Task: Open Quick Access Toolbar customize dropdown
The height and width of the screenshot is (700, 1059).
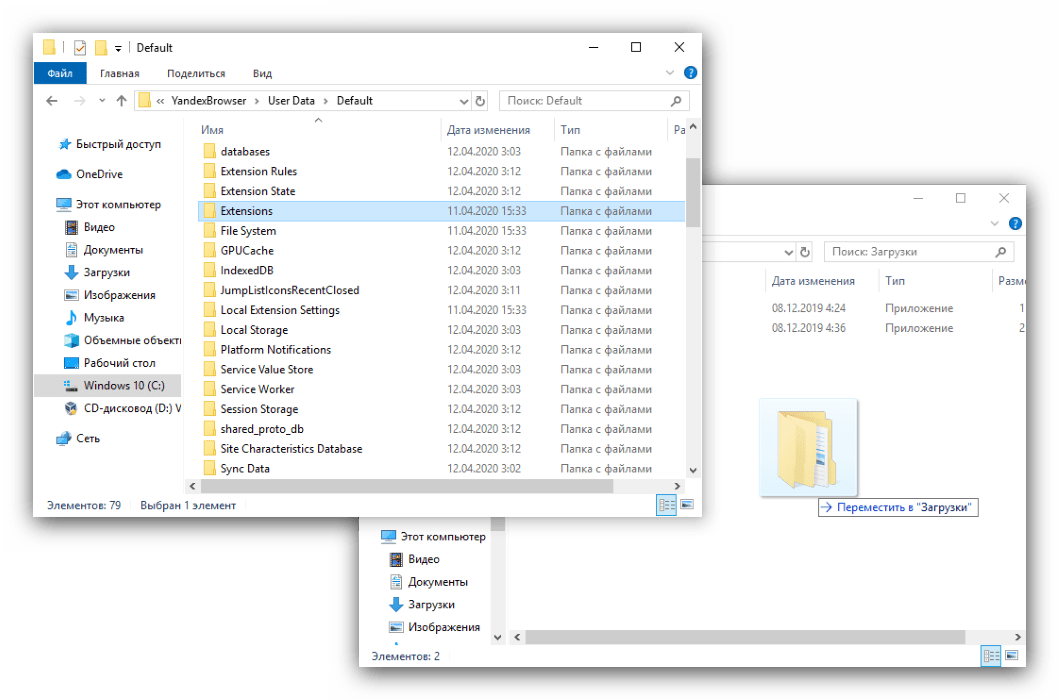Action: point(118,48)
